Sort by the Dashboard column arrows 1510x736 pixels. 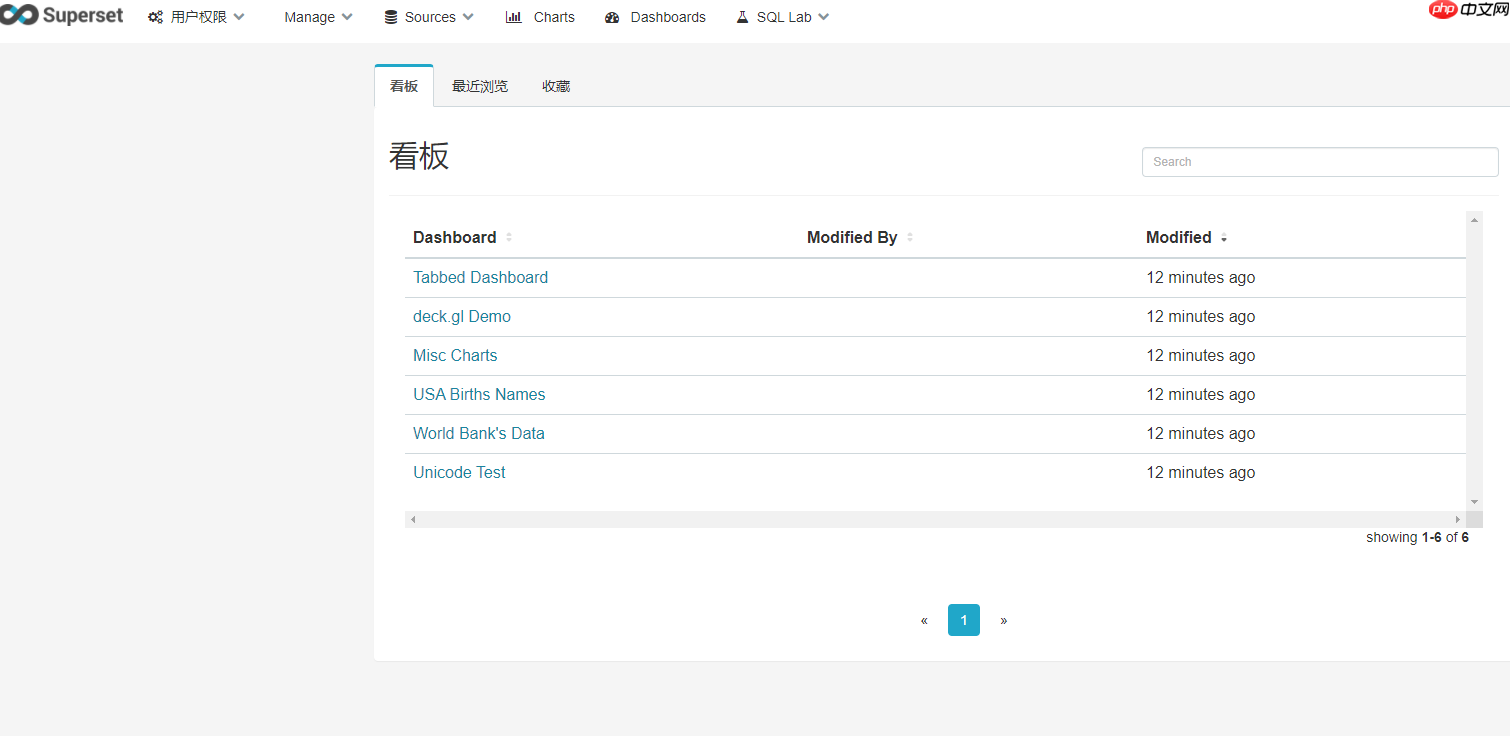pyautogui.click(x=509, y=237)
